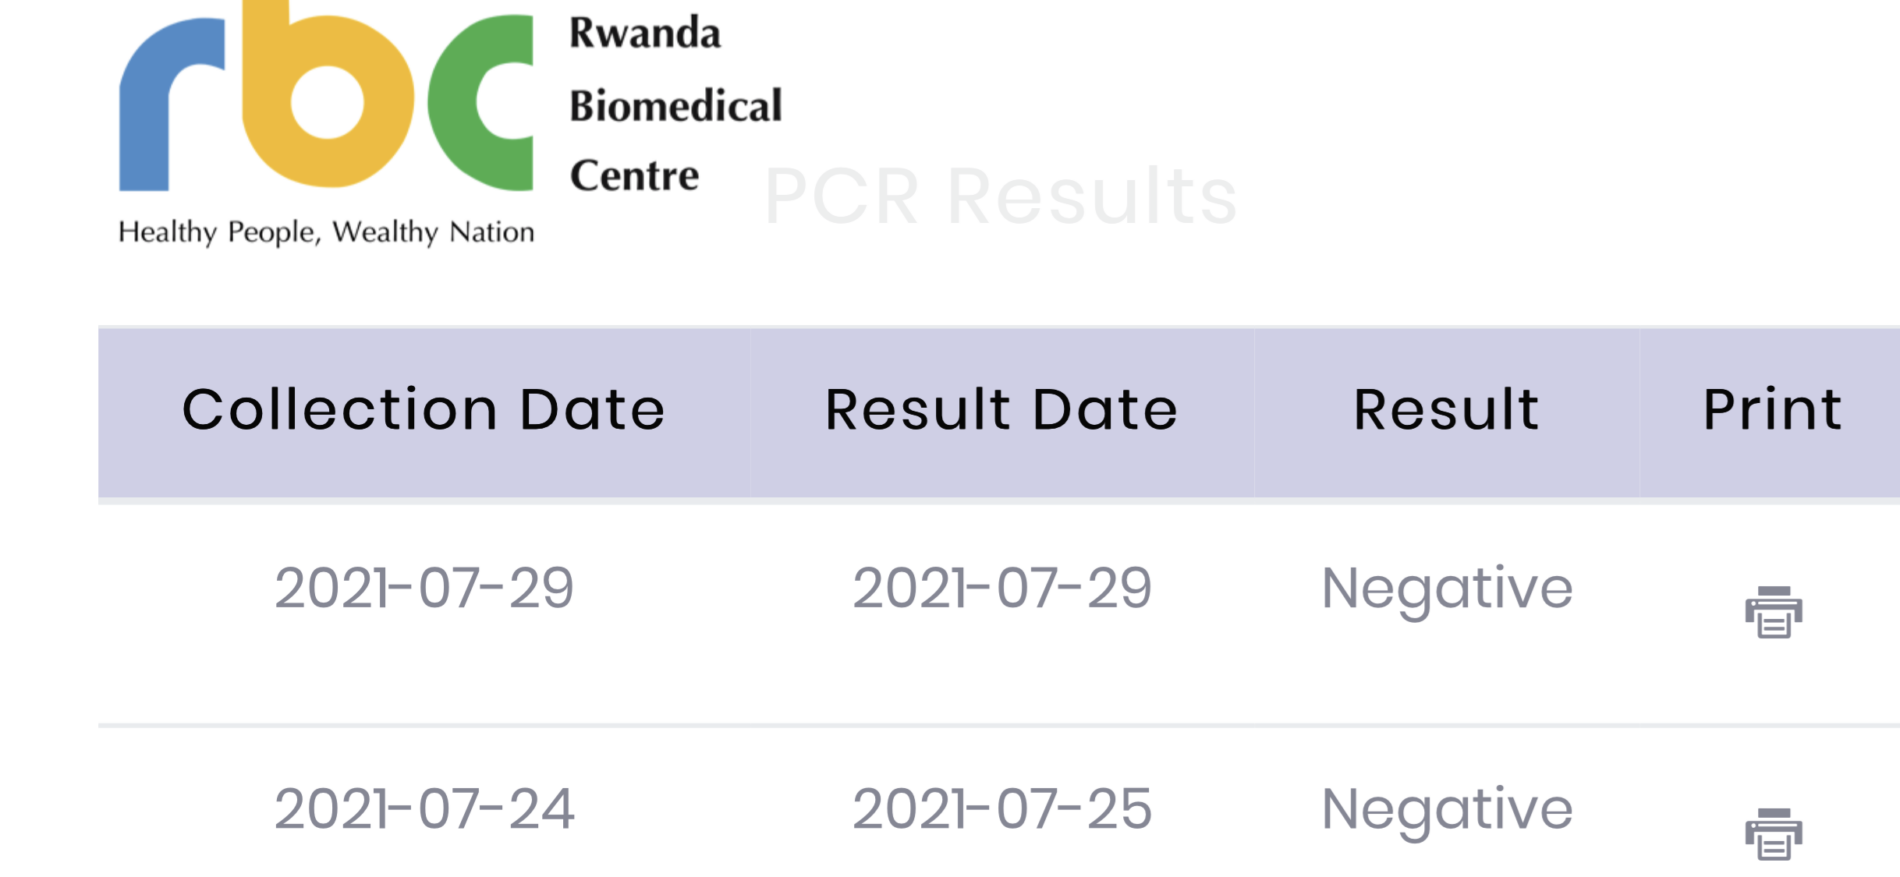Image resolution: width=1900 pixels, height=877 pixels.
Task: Click the yellow 'b' in the rbc logo
Action: (x=328, y=94)
